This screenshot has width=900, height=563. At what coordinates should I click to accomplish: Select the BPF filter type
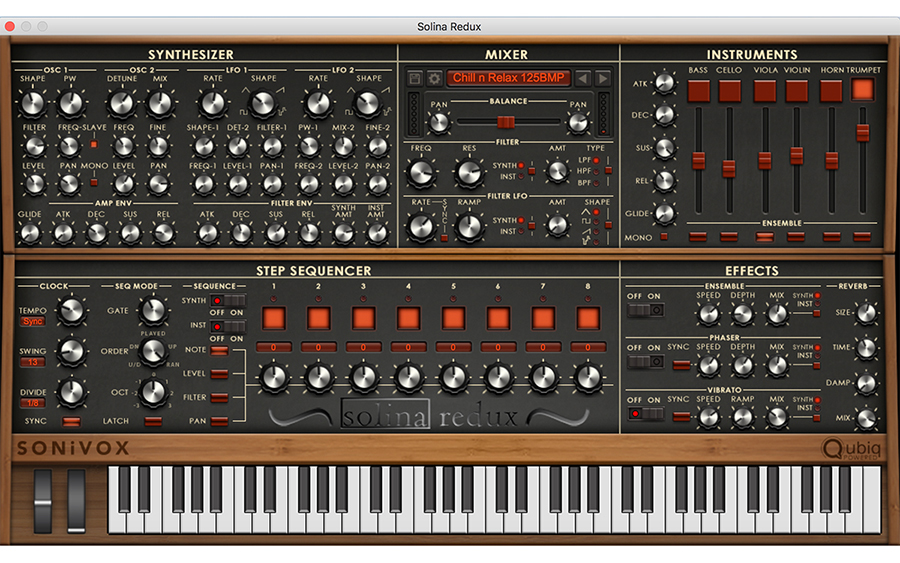(596, 183)
